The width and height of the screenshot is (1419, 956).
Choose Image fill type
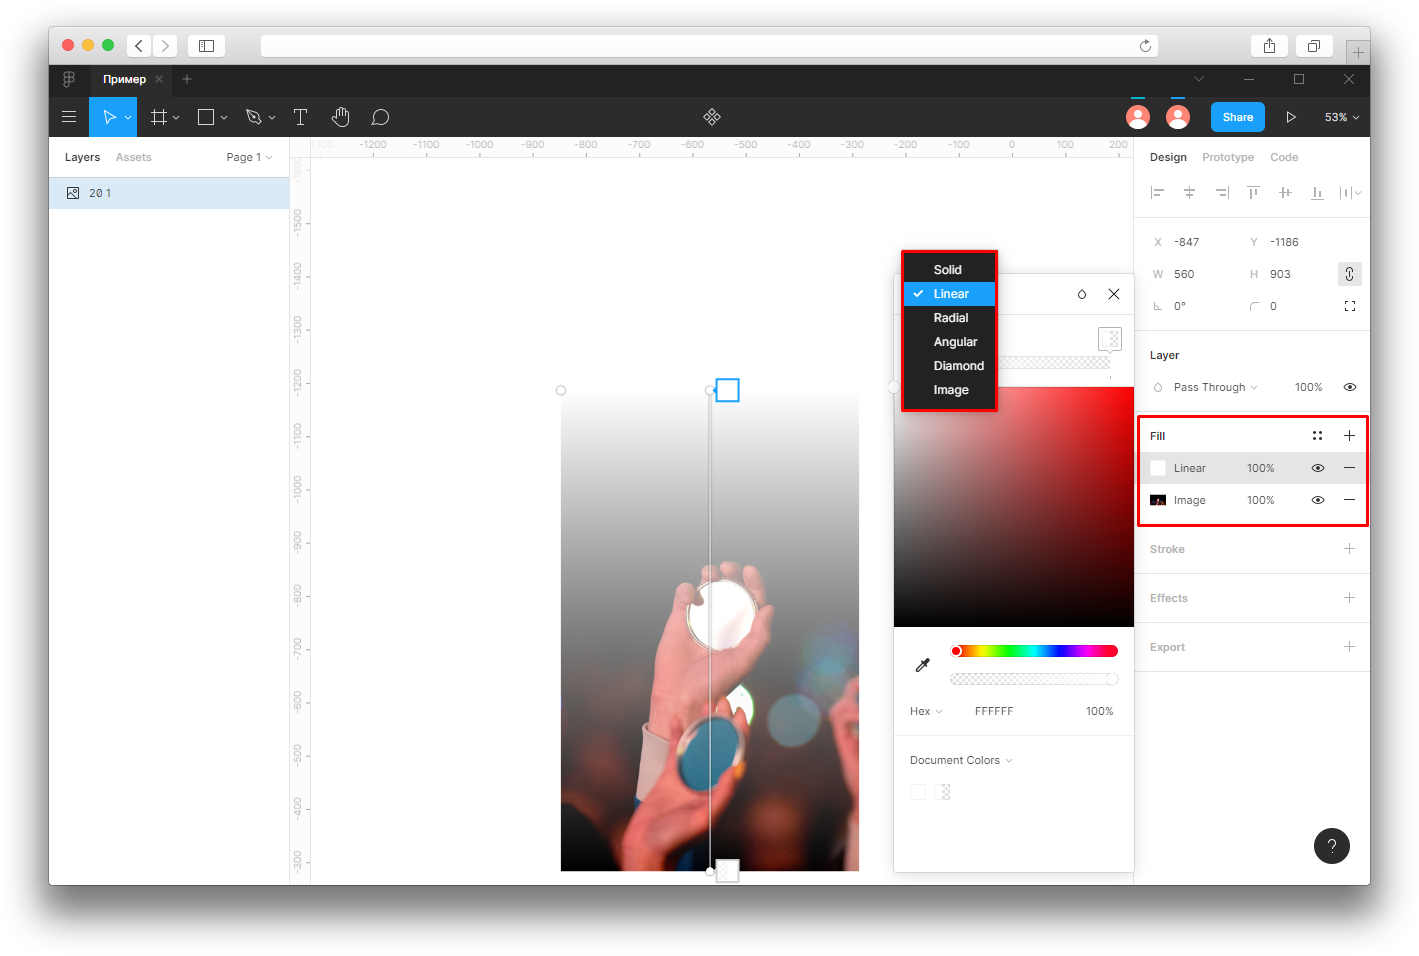click(x=949, y=390)
